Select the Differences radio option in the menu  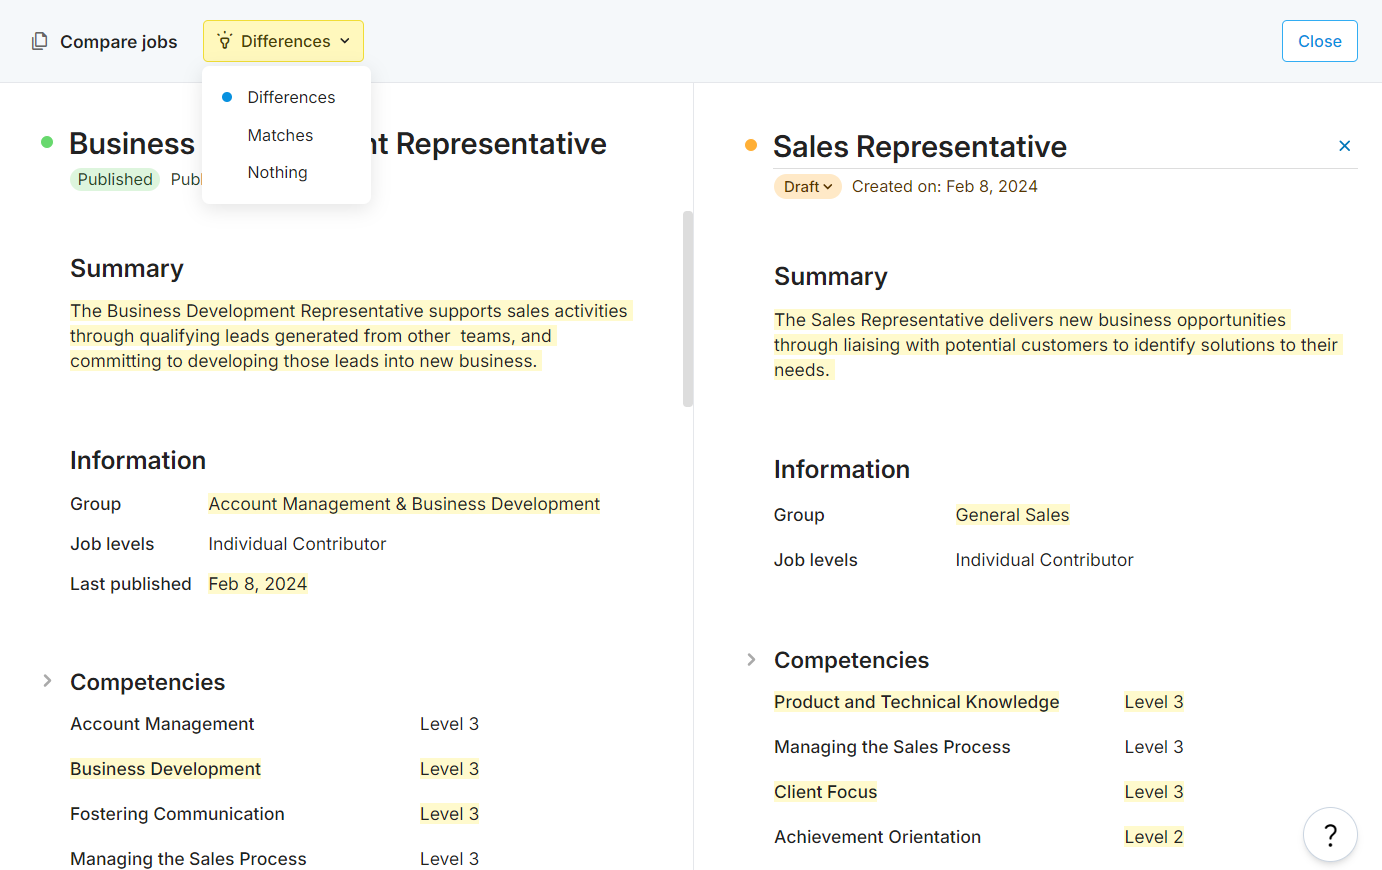pyautogui.click(x=290, y=97)
